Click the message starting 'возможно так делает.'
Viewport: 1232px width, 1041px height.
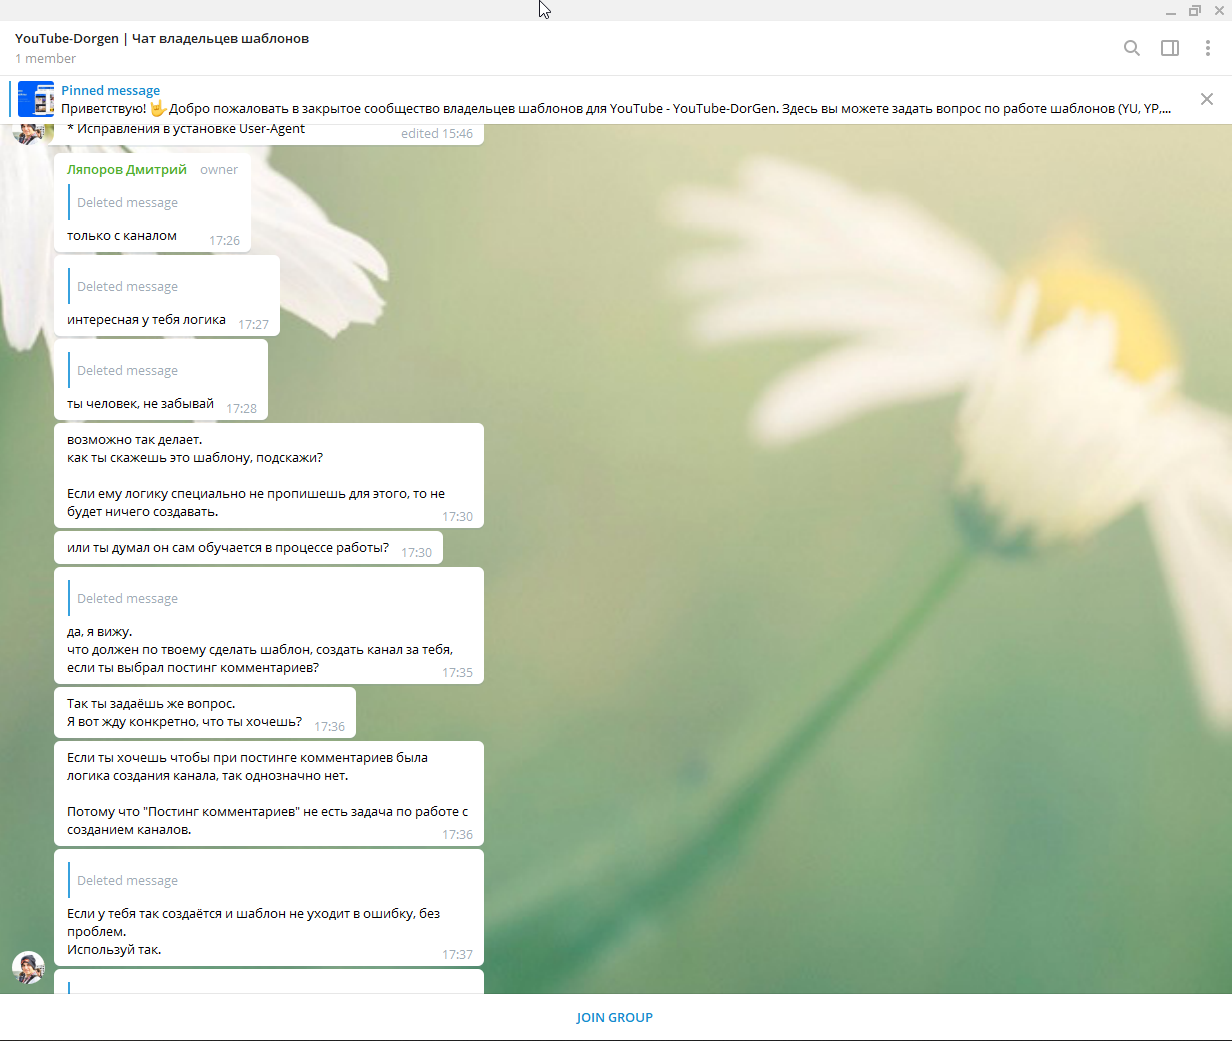point(269,475)
